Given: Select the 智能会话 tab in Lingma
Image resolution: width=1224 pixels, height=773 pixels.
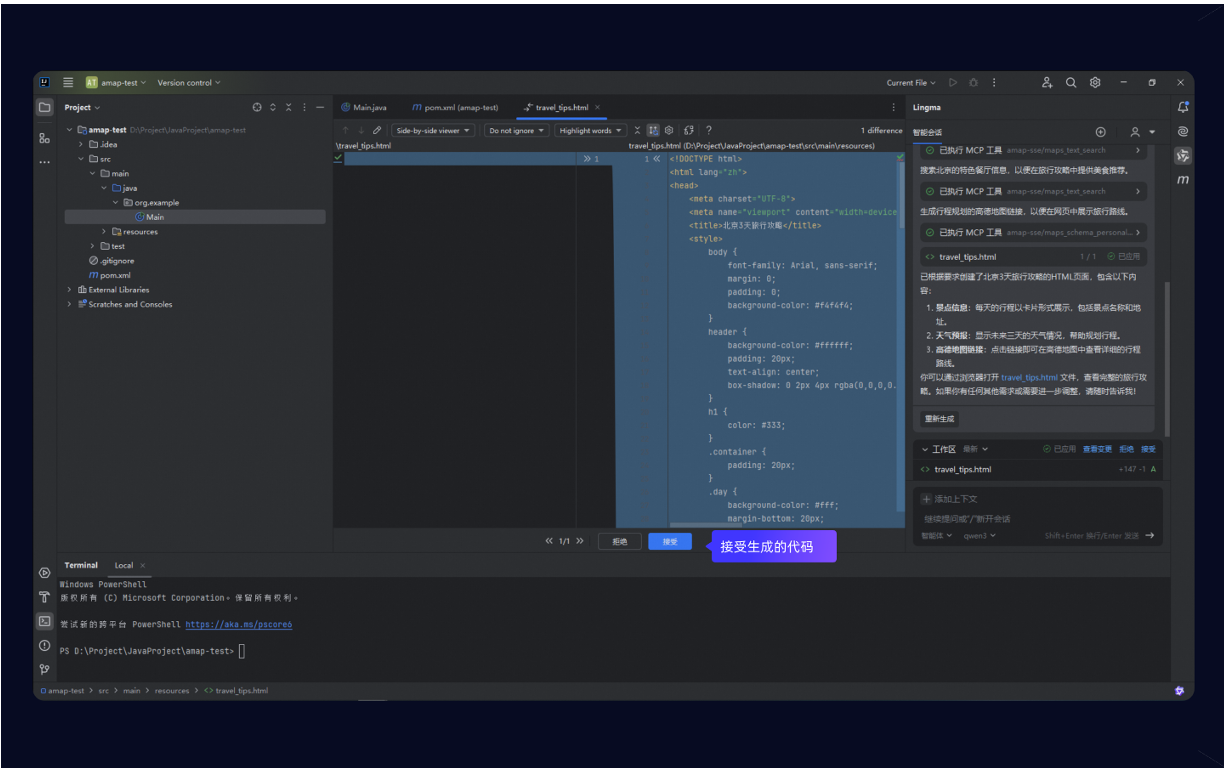Looking at the screenshot, I should click(927, 132).
